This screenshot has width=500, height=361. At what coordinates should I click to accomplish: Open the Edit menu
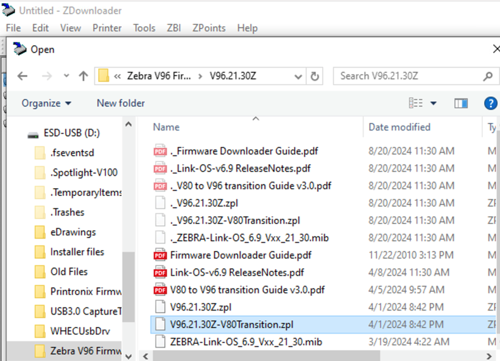coord(40,28)
